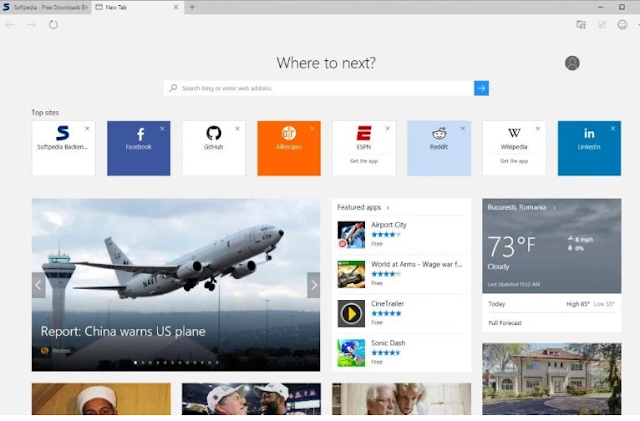The width and height of the screenshot is (640, 421).
Task: Remove Reddit tile with its X
Action: tap(462, 128)
